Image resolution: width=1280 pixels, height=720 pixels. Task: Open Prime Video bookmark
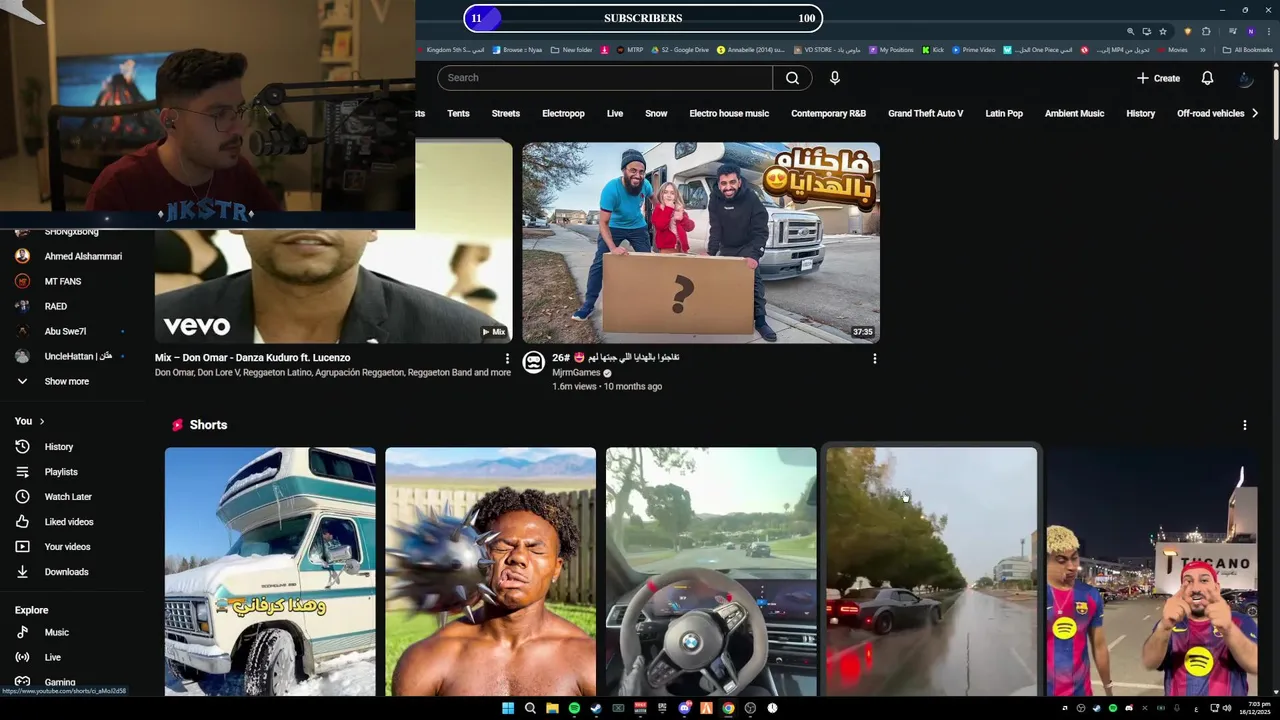click(973, 50)
